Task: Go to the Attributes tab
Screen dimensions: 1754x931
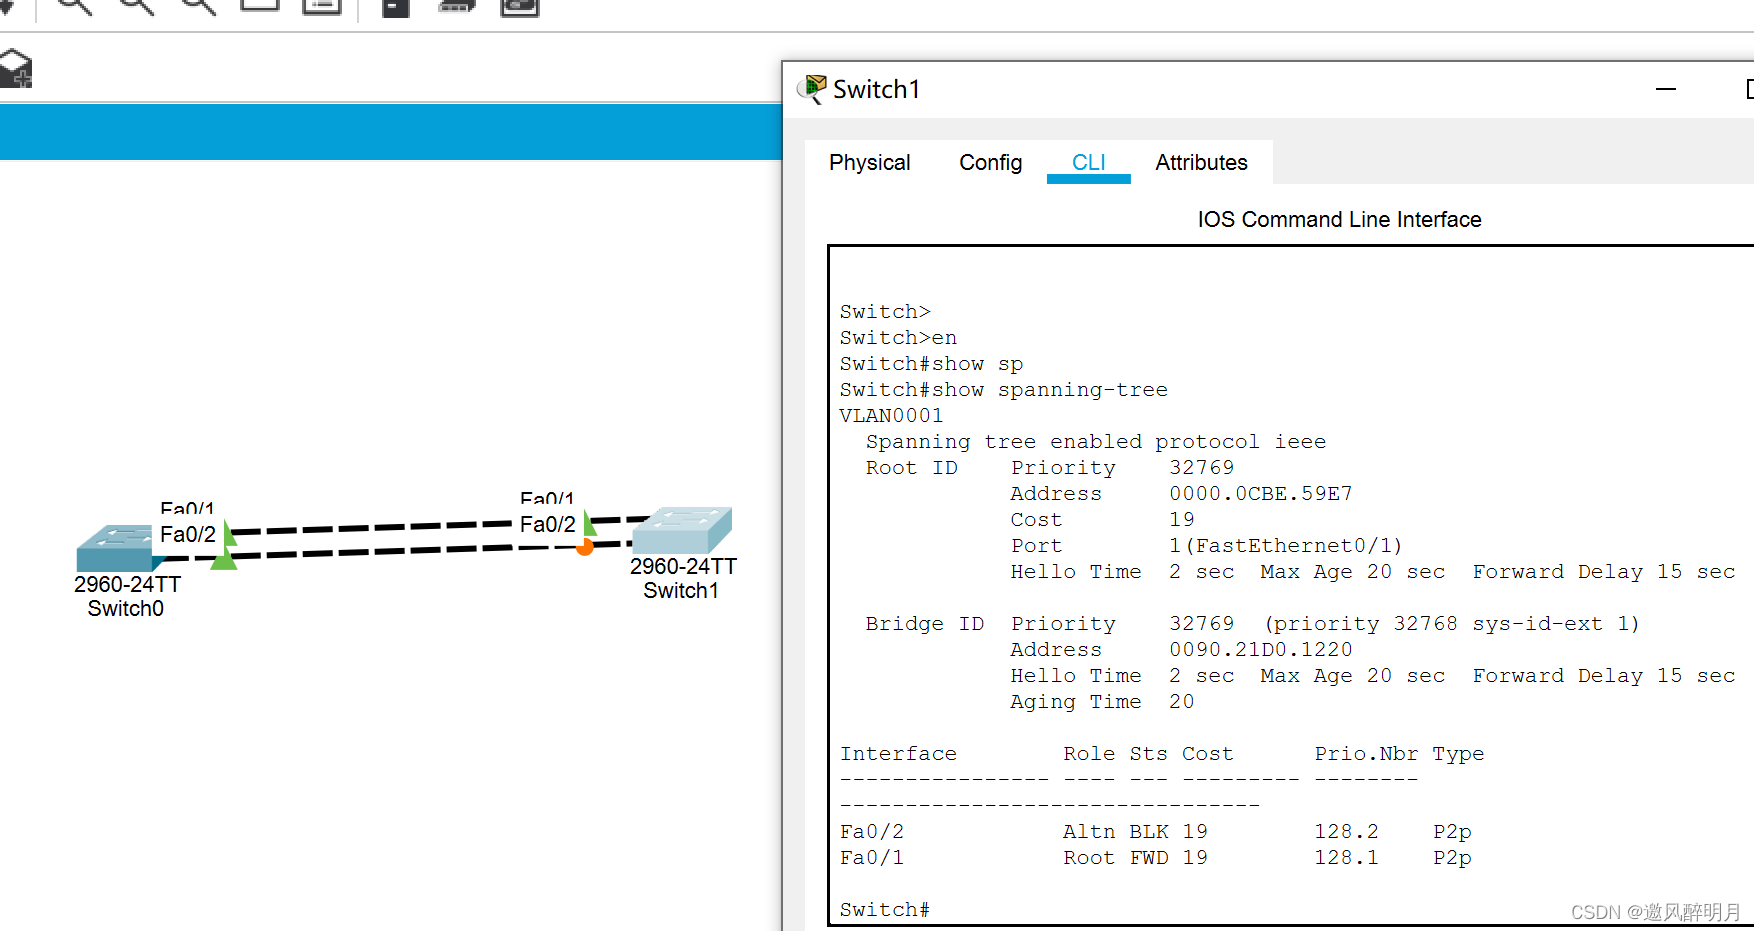Action: point(1202,163)
